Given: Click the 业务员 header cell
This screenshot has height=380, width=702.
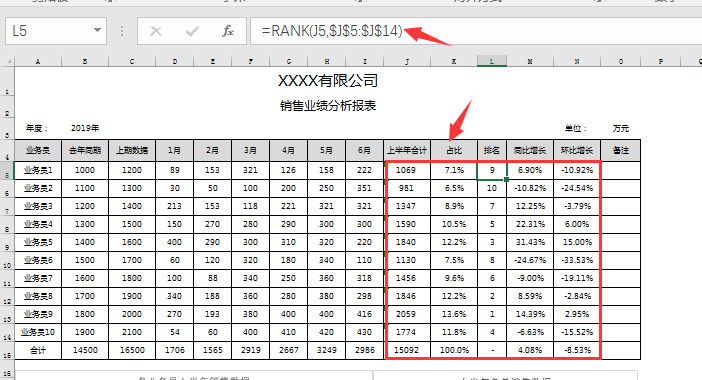Looking at the screenshot, I should [38, 150].
